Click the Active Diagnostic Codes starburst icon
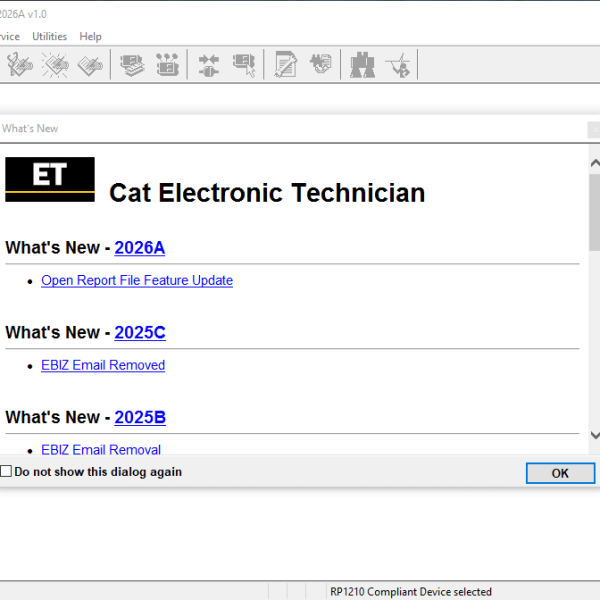The width and height of the screenshot is (600, 600). click(55, 65)
